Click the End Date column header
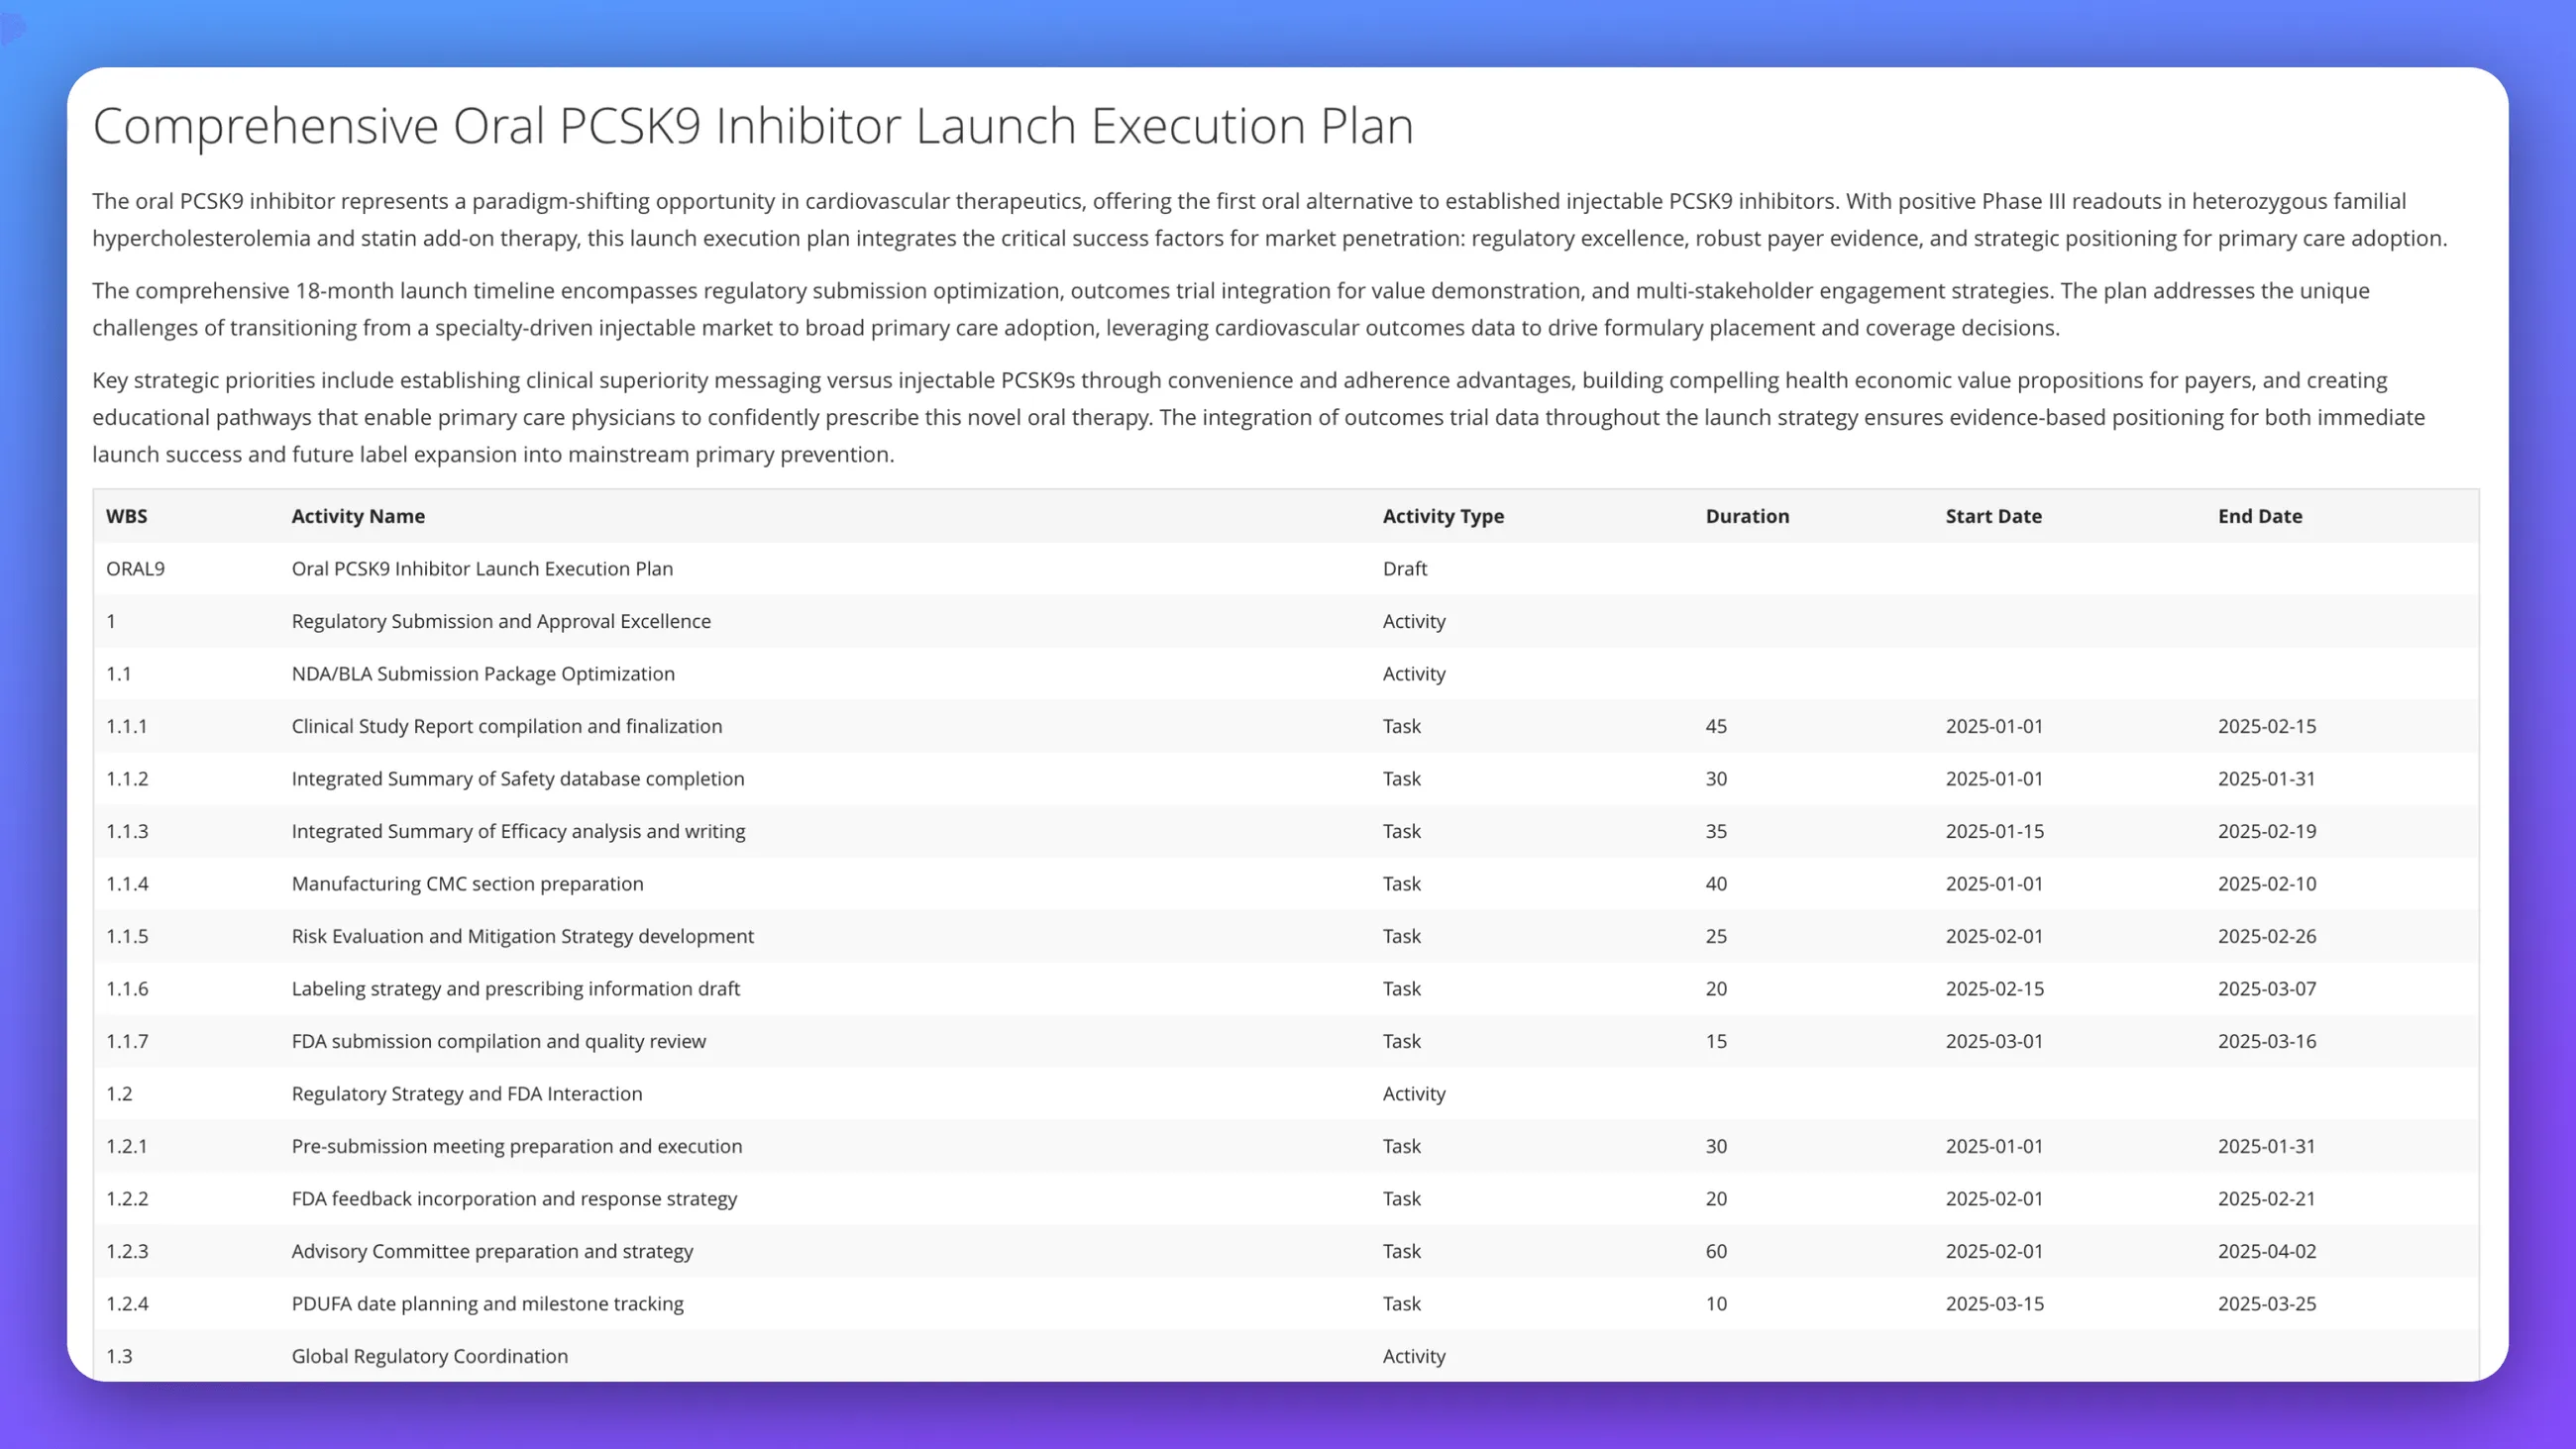Screen dimensions: 2576x1449 2259,516
